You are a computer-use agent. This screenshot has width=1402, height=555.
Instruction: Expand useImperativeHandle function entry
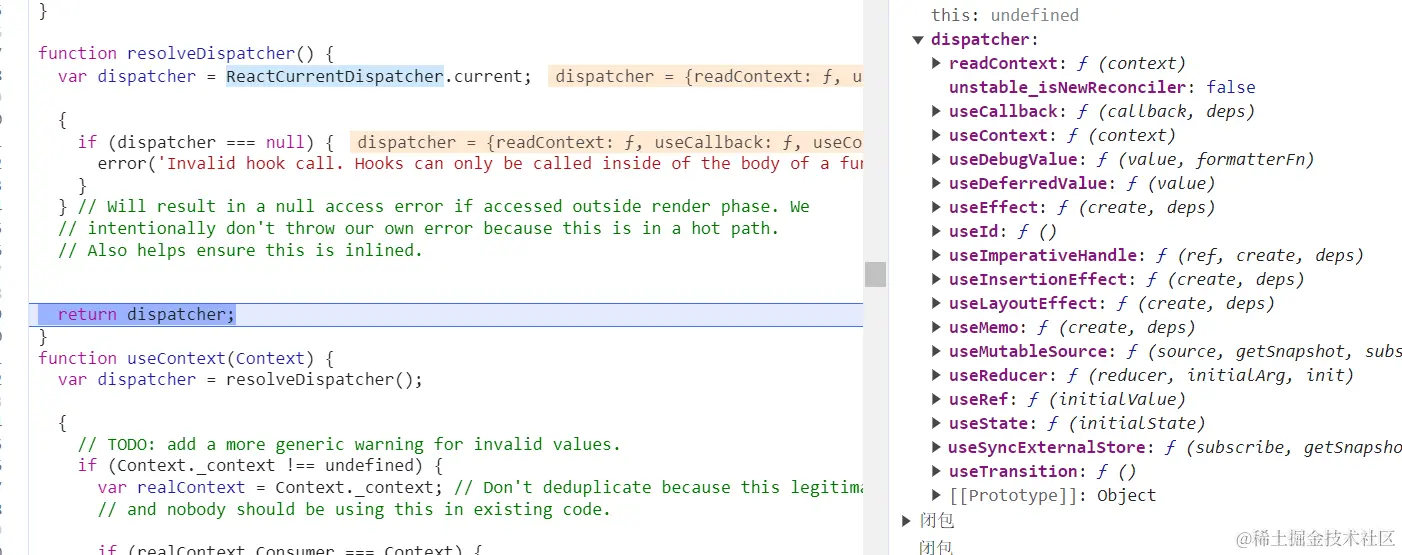click(937, 255)
